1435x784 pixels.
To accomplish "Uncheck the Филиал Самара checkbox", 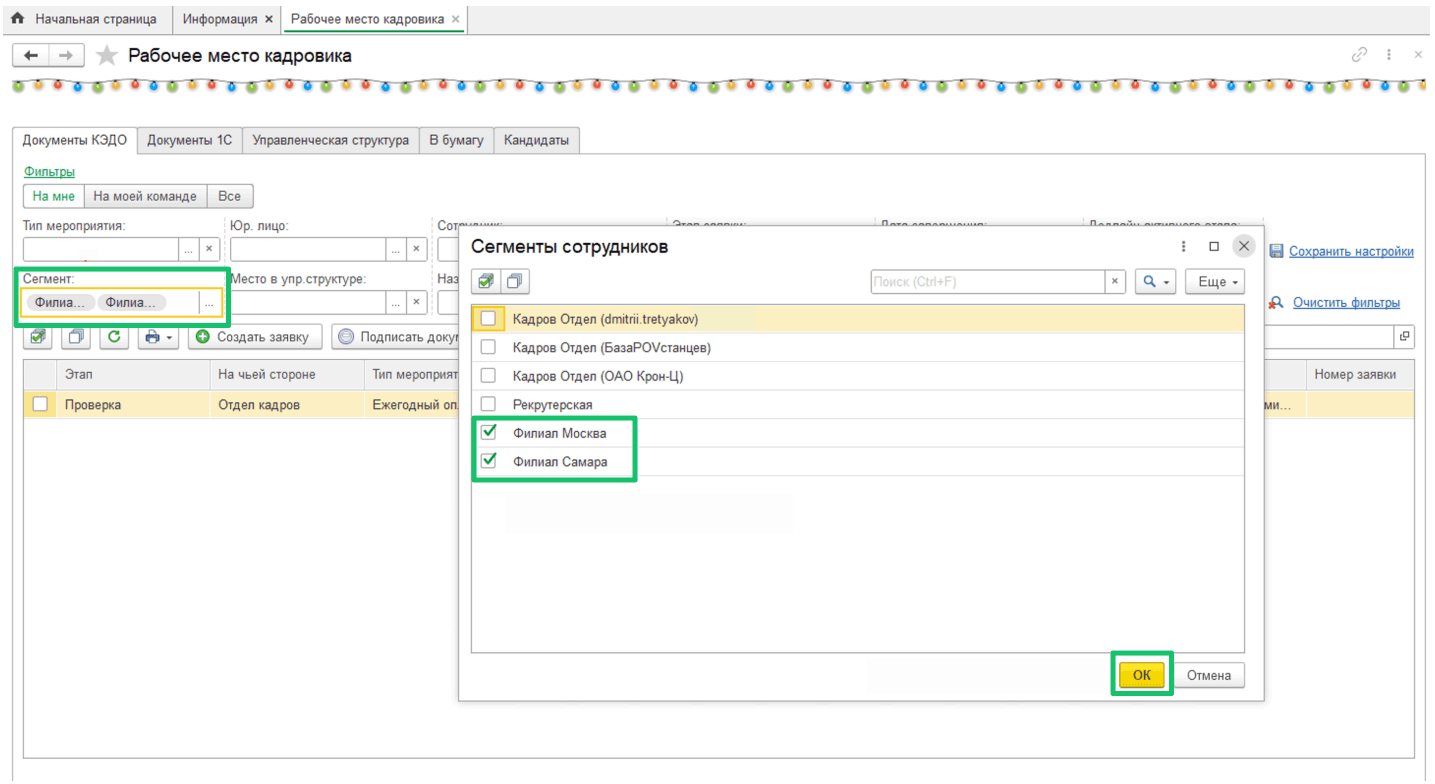I will coord(489,461).
